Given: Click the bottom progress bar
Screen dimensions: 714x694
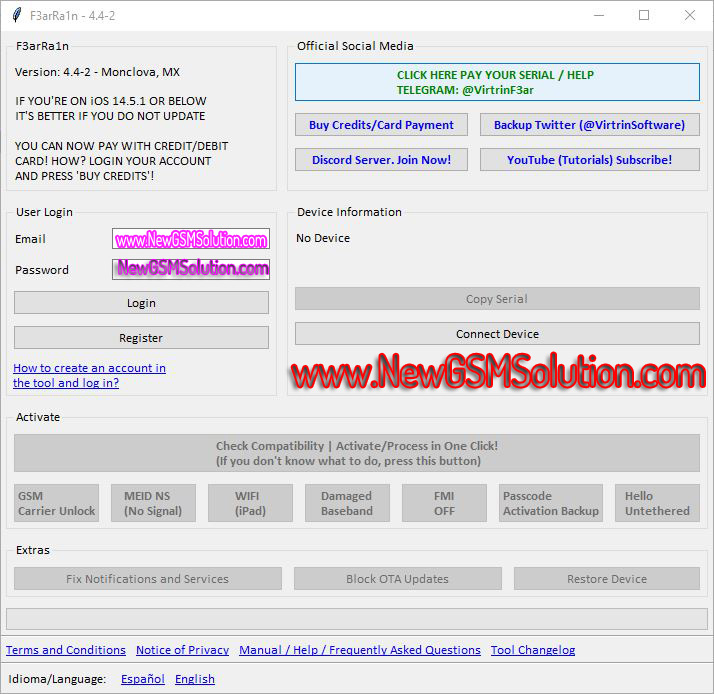Looking at the screenshot, I should point(357,619).
